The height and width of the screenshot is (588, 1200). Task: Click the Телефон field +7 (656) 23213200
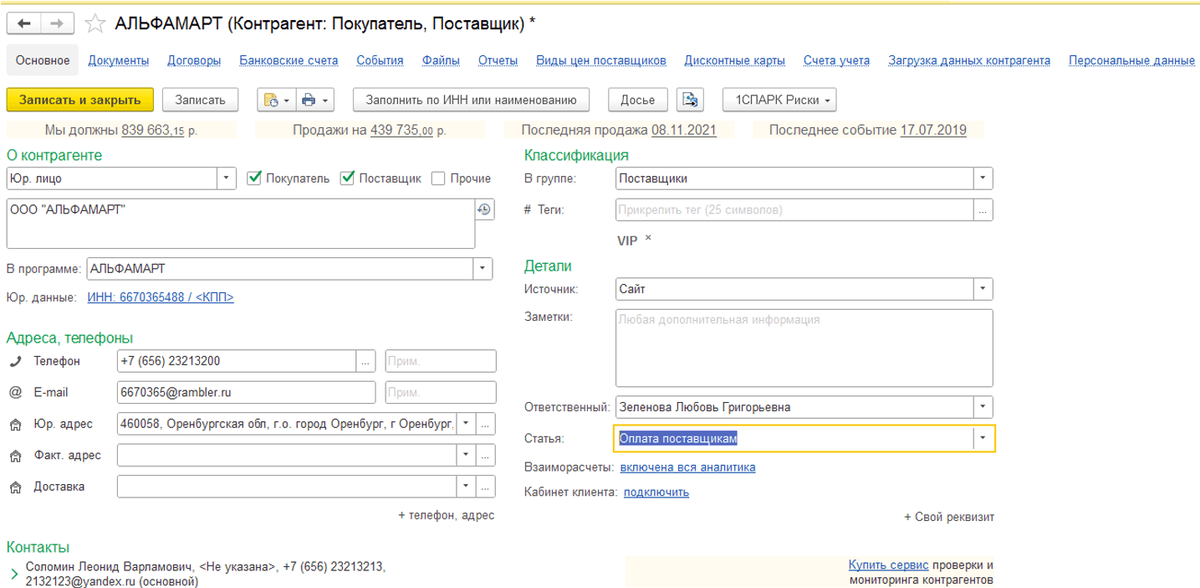(x=237, y=361)
